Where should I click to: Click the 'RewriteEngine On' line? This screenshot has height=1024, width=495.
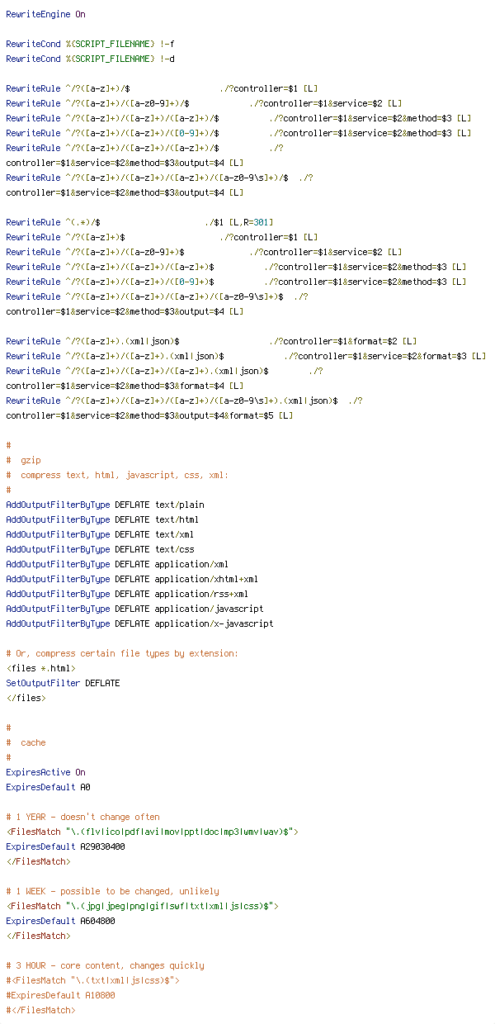click(x=45, y=14)
